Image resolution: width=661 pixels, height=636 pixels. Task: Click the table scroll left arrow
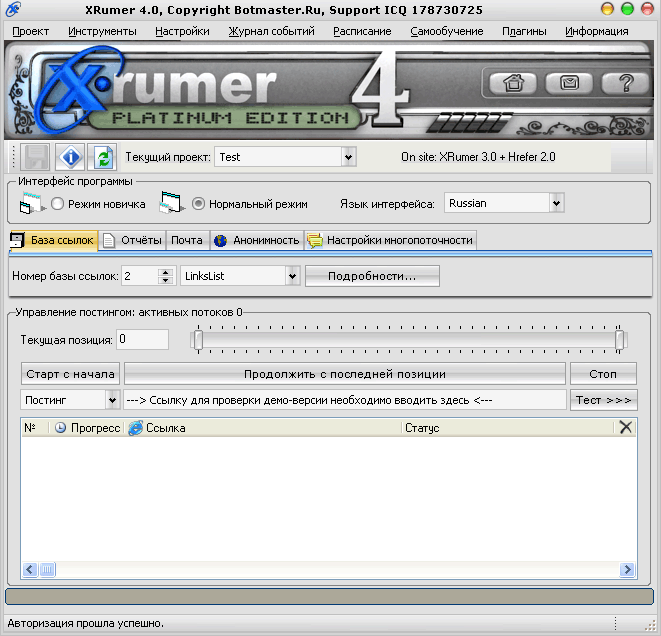pyautogui.click(x=30, y=570)
